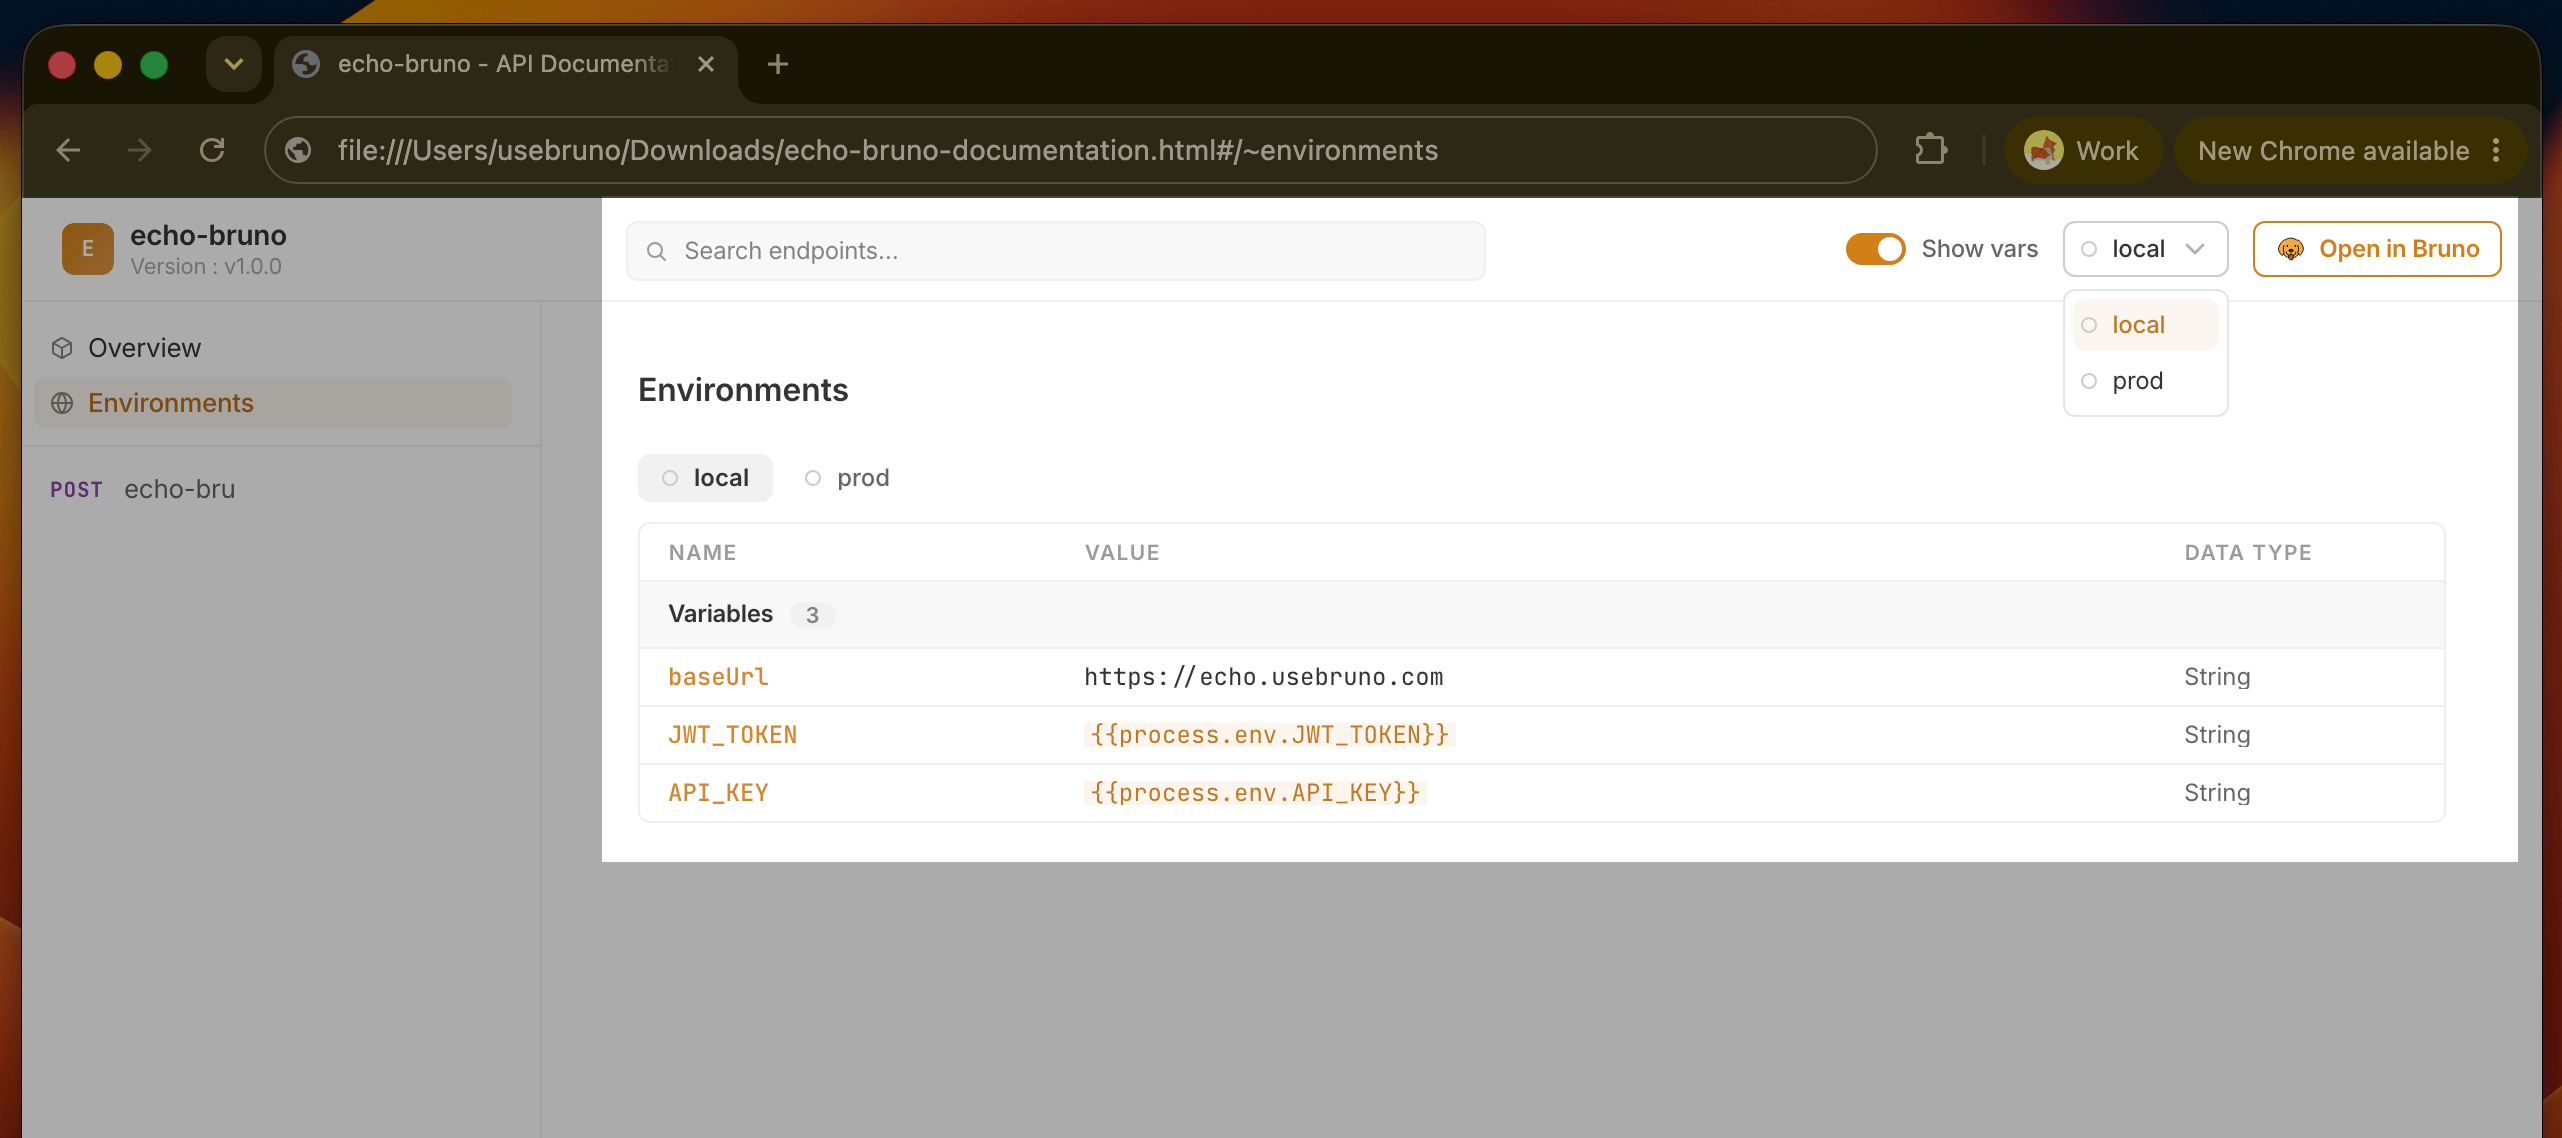Open the local environment dropdown
Image resolution: width=2562 pixels, height=1138 pixels.
click(2145, 249)
